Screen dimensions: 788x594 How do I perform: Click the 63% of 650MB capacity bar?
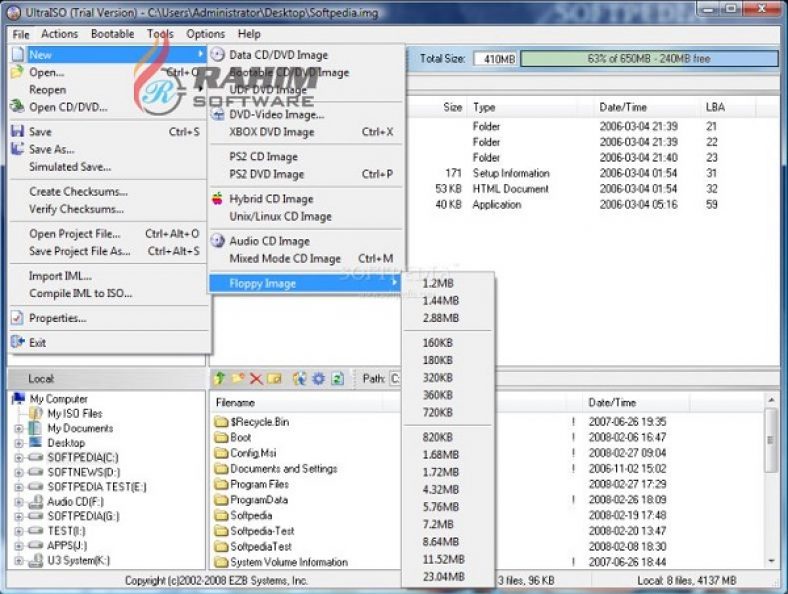tap(649, 59)
